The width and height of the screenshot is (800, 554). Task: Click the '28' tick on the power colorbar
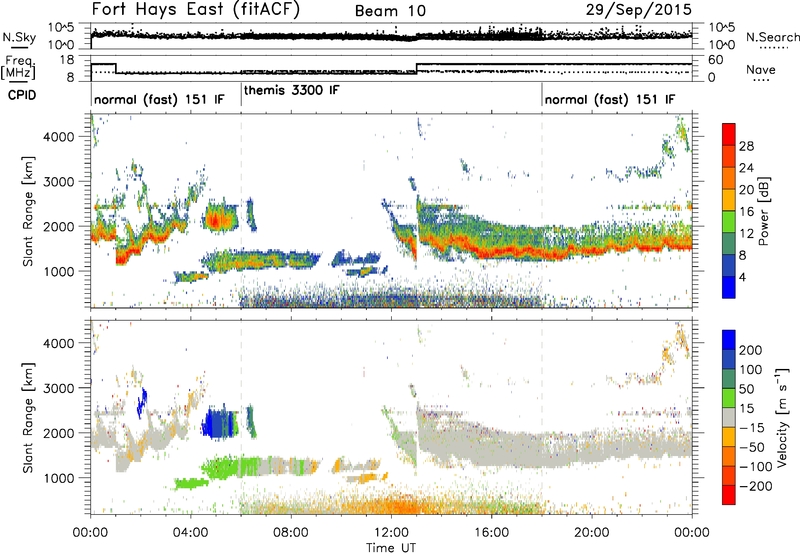click(746, 146)
